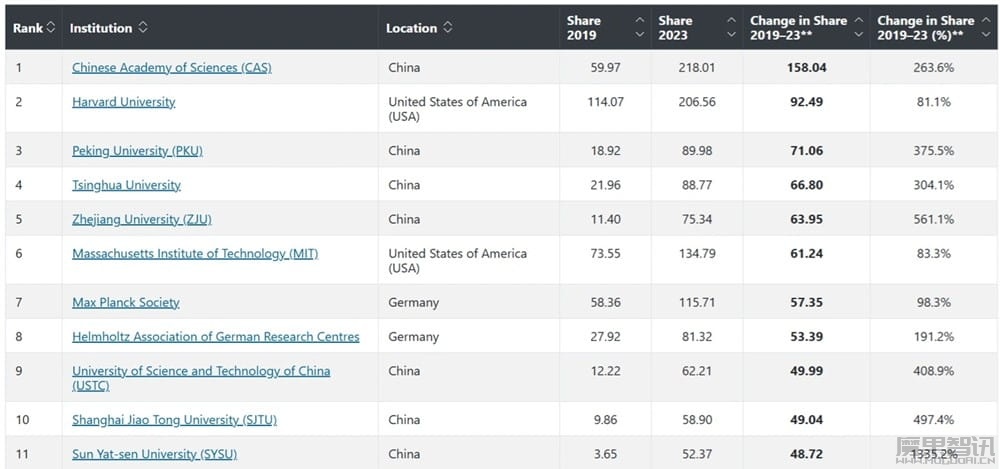Viewport: 1000px width, 469px height.
Task: Open University of Science and Technology of China link
Action: pyautogui.click(x=201, y=378)
